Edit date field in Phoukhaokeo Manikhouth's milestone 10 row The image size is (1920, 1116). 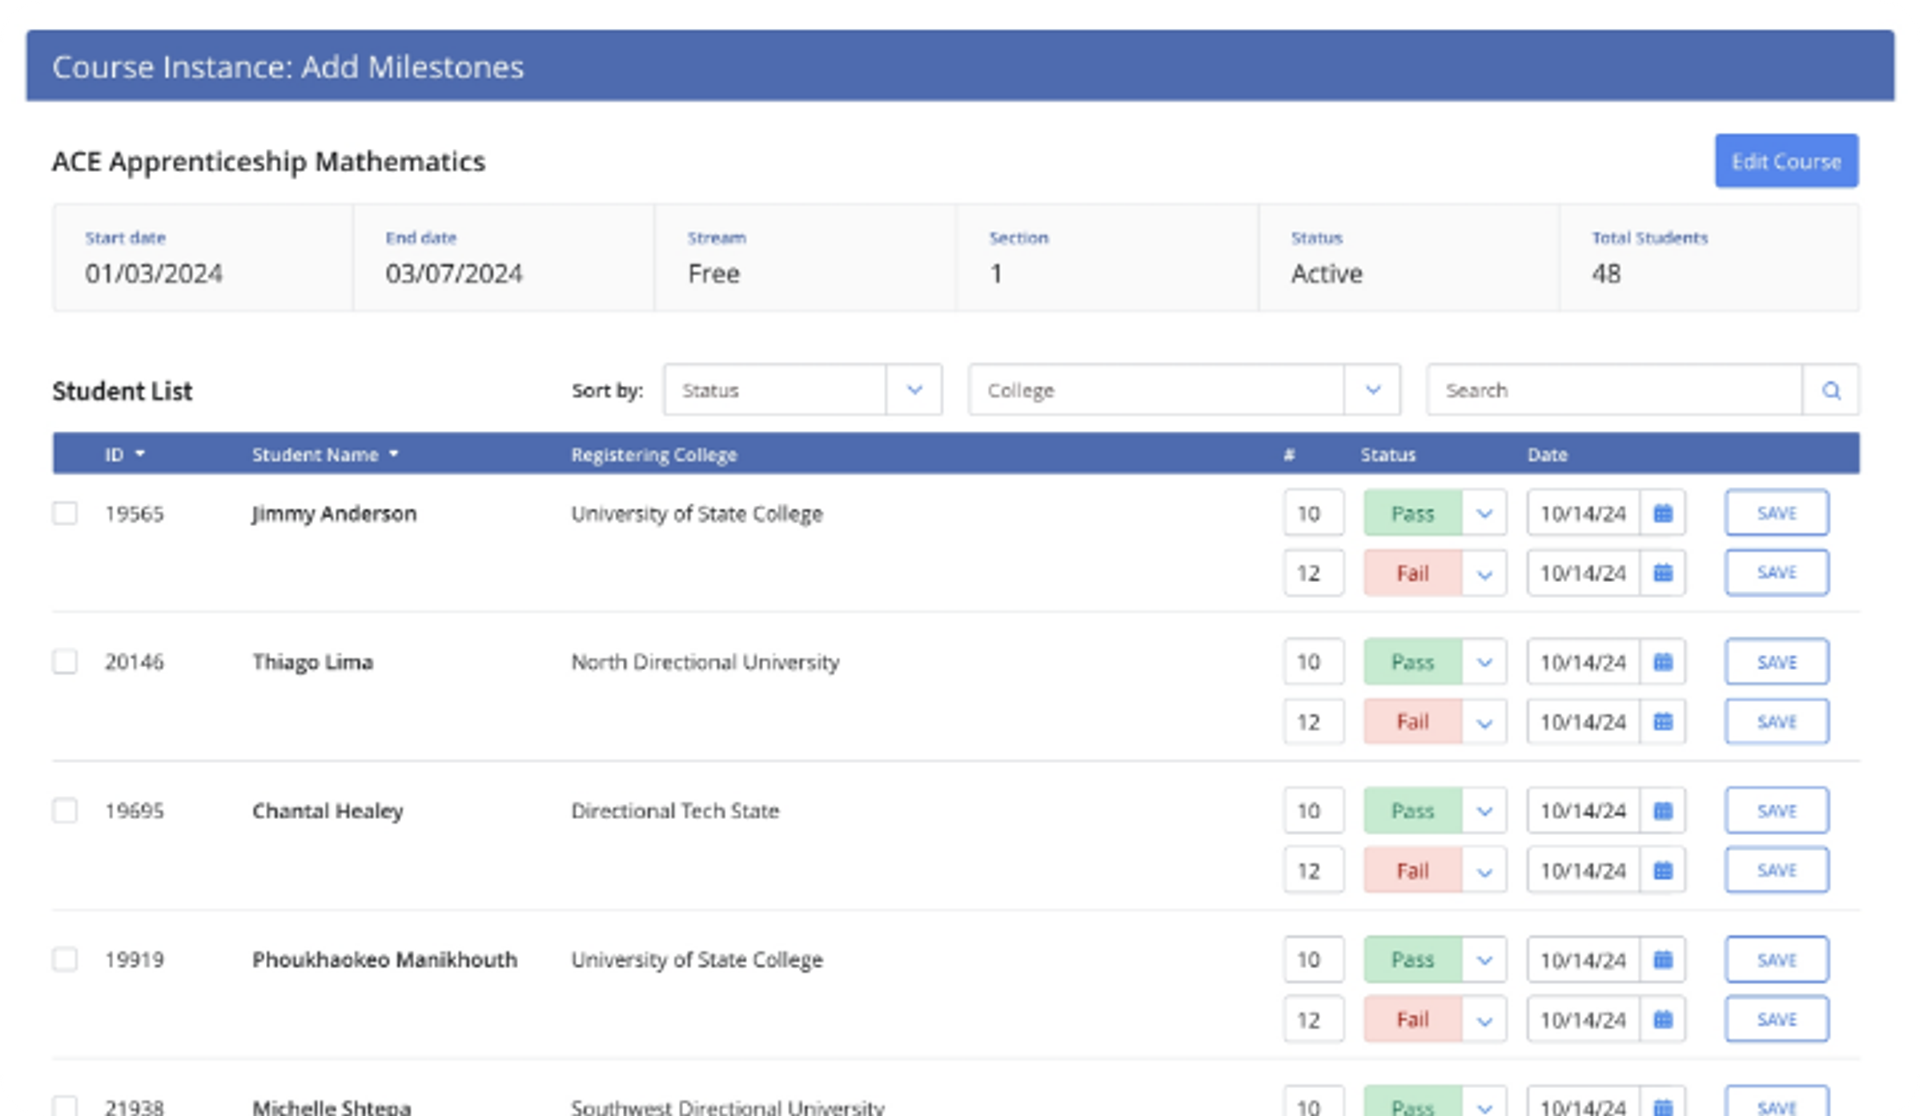click(1583, 960)
